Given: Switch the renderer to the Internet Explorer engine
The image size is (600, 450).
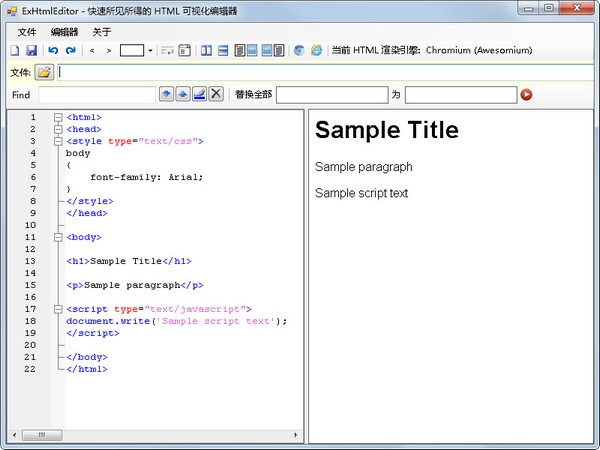Looking at the screenshot, I should pos(316,50).
